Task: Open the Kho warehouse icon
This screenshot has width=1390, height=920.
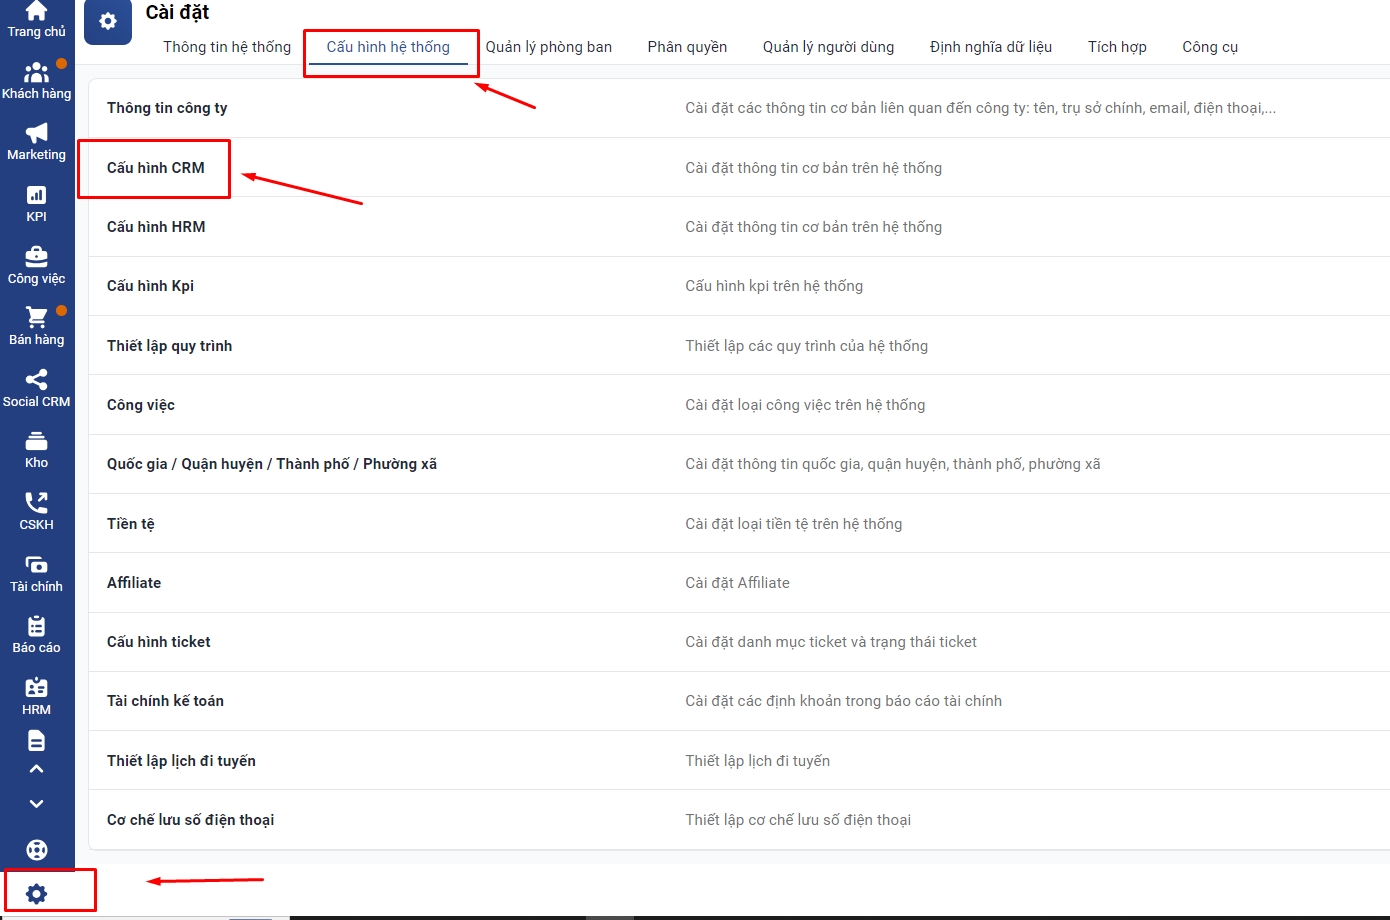Action: (36, 442)
